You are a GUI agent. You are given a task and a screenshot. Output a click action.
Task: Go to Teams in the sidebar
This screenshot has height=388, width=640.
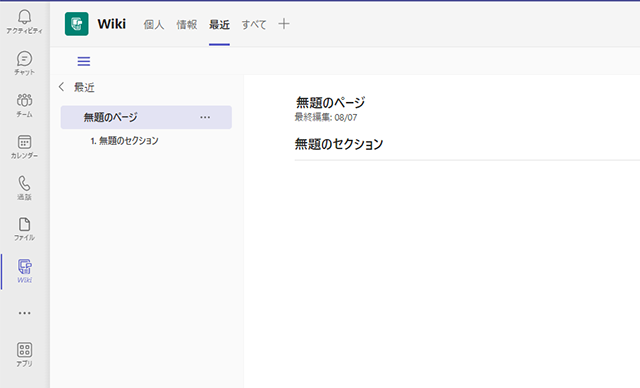pos(24,105)
